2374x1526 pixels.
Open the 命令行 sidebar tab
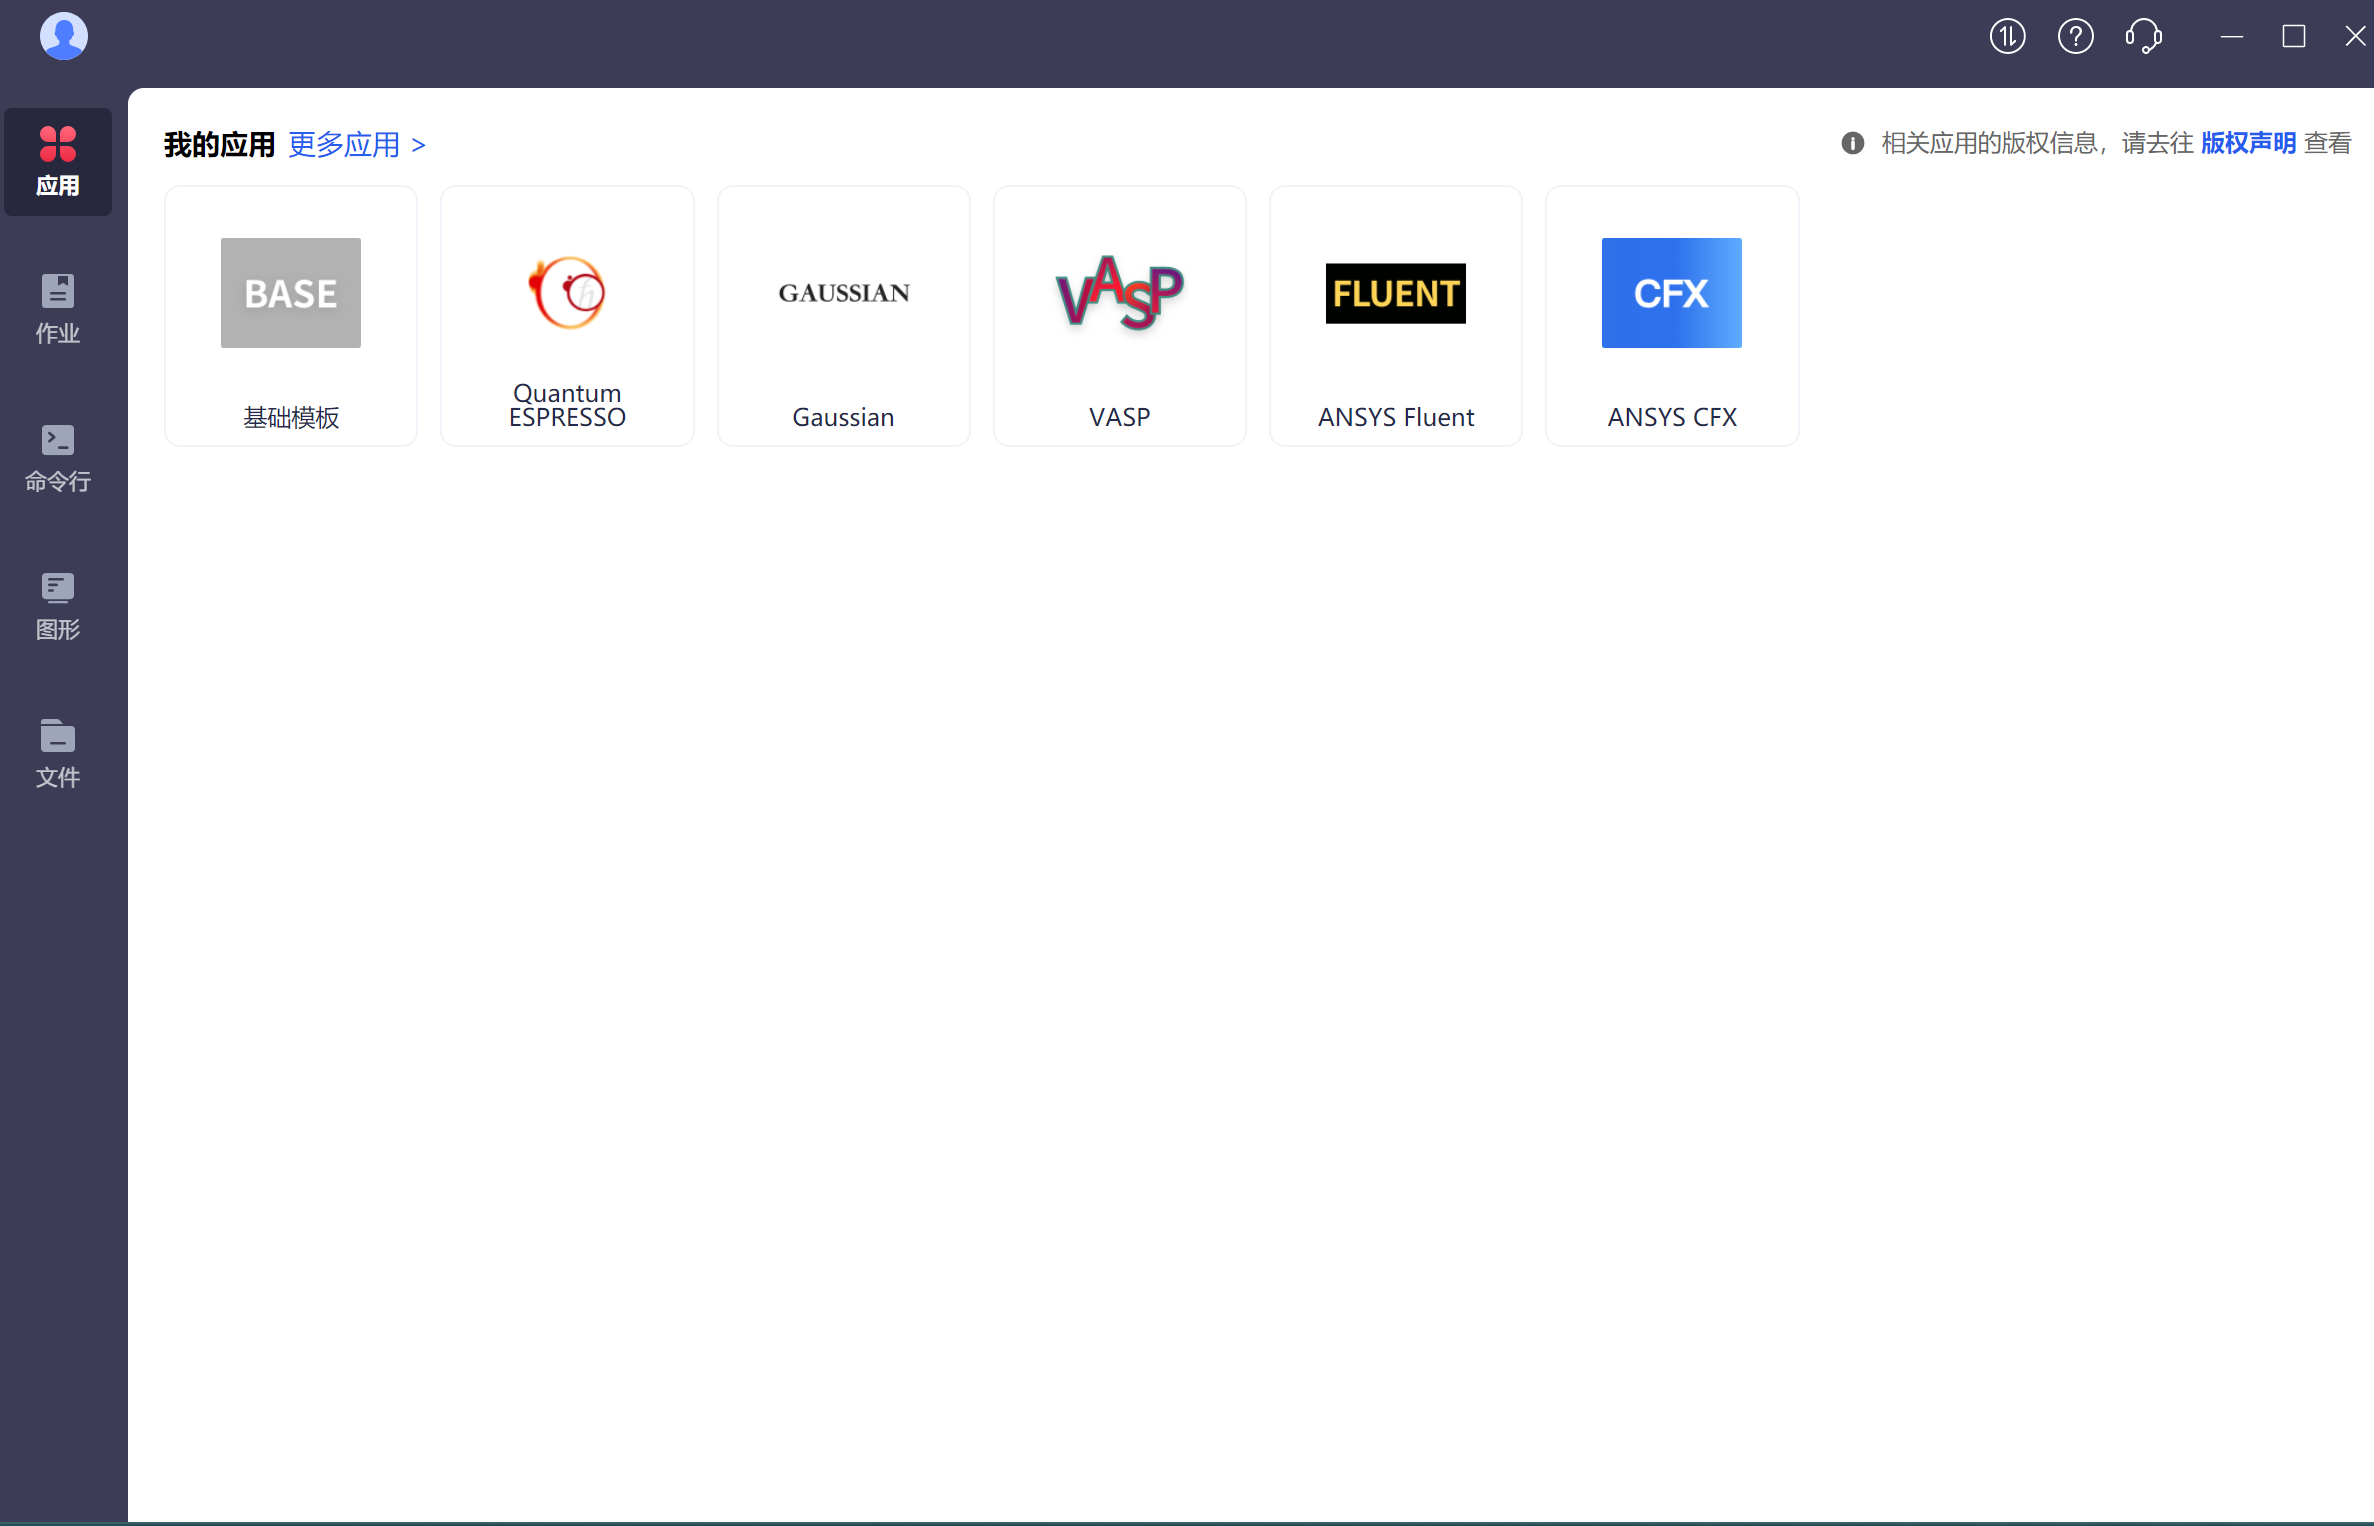[x=58, y=458]
